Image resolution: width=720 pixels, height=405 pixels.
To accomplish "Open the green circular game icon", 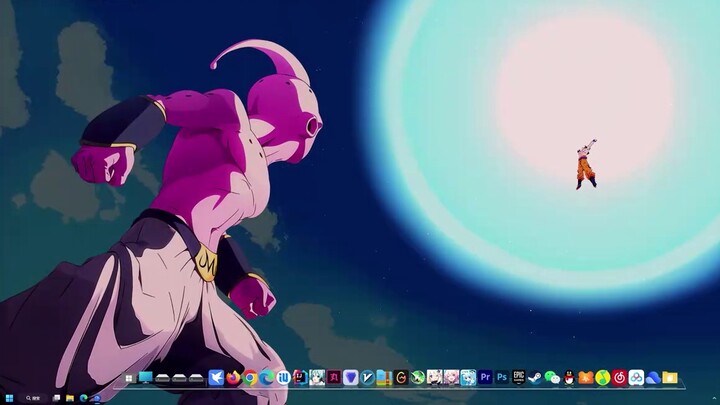I will point(418,377).
